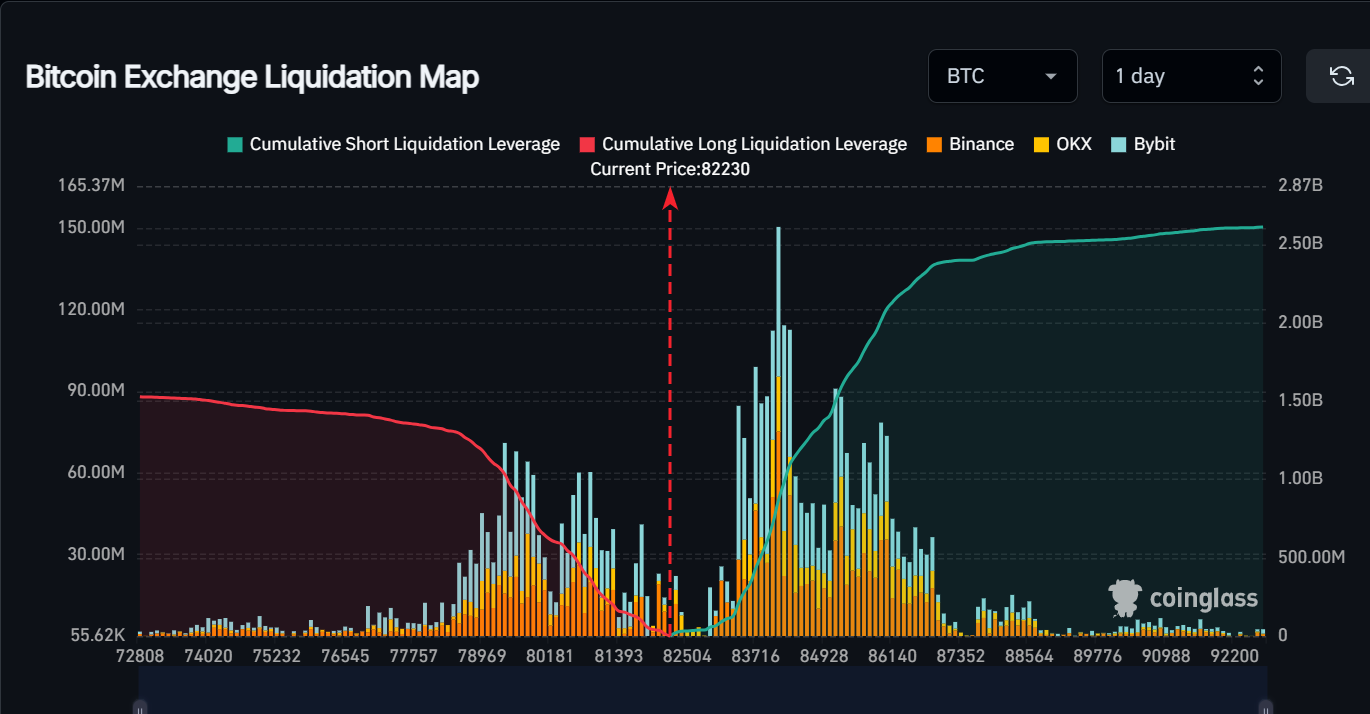Click the 500.00M right axis label

(1312, 556)
